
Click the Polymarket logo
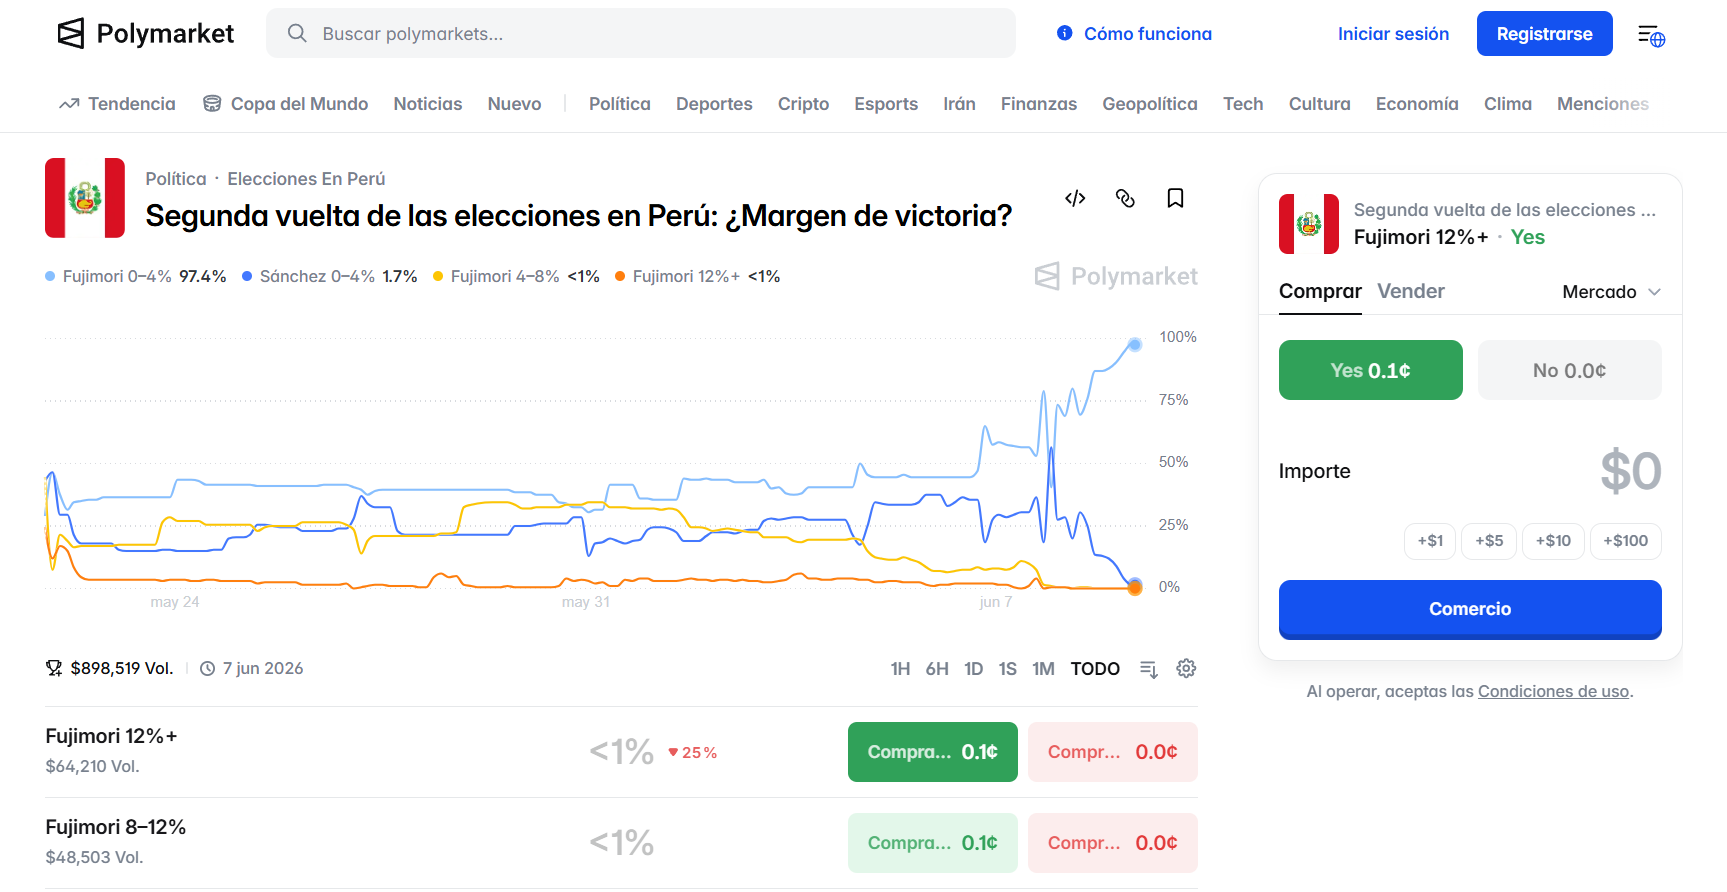pyautogui.click(x=145, y=34)
